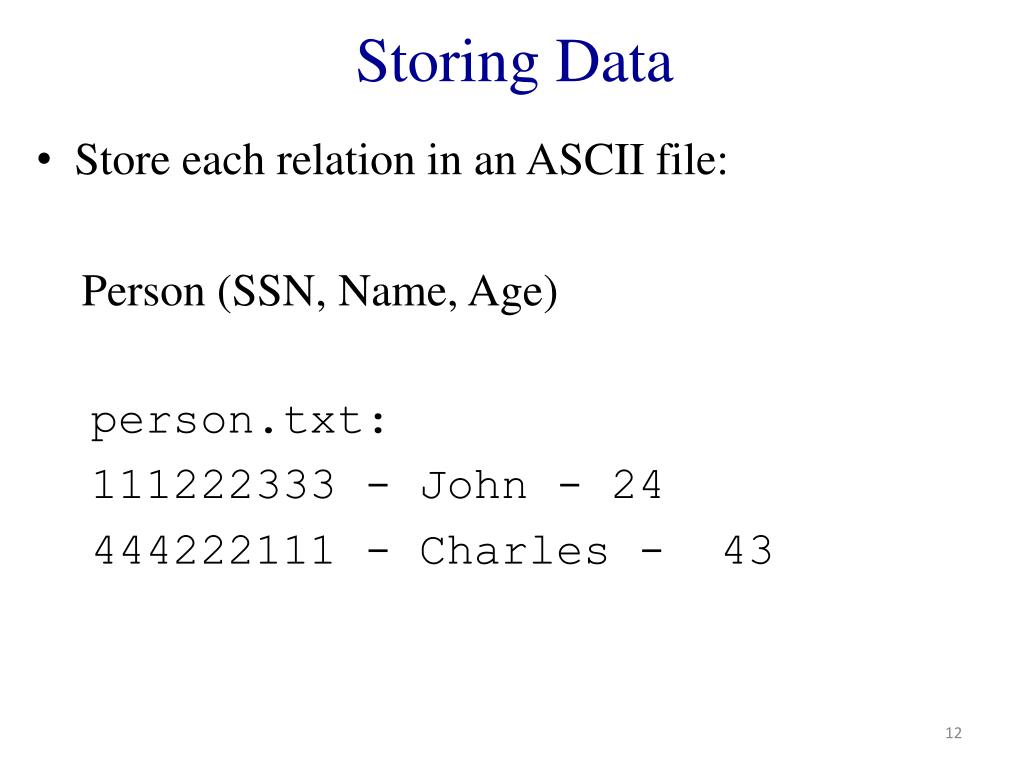Click the name Charles
This screenshot has width=1024, height=768.
pos(514,551)
